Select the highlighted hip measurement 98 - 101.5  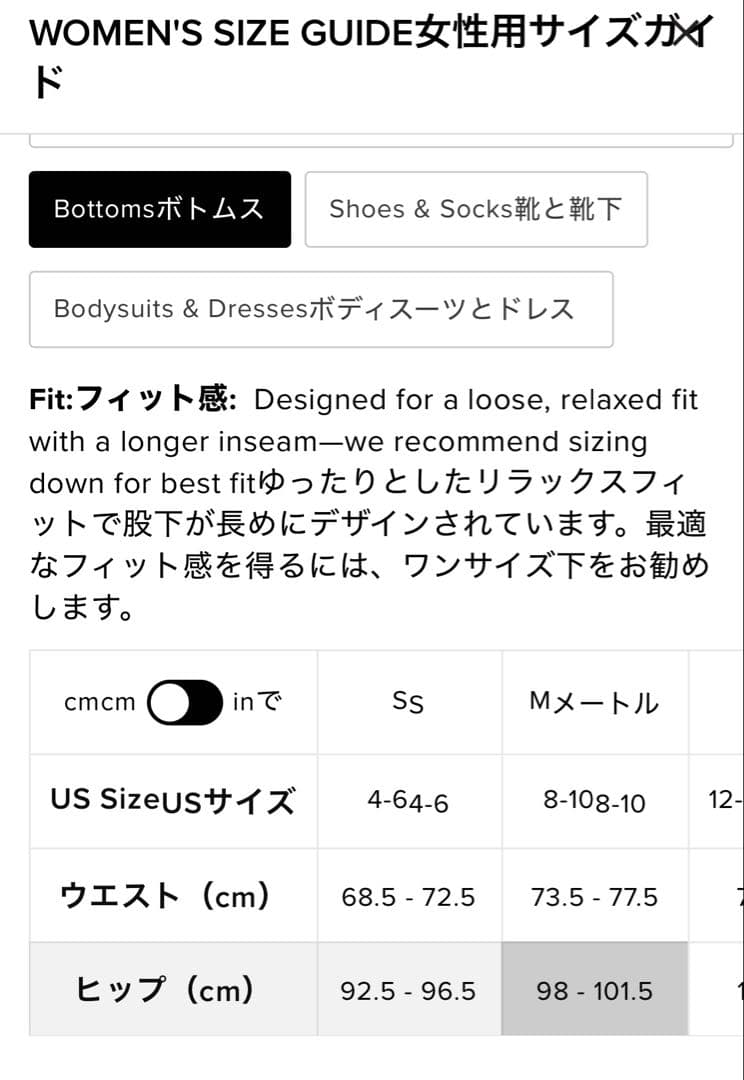[x=594, y=990]
